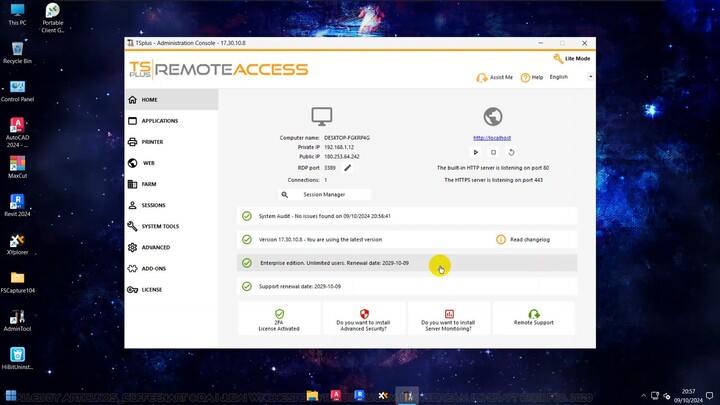Open the LICENSE section
The height and width of the screenshot is (405, 720).
[x=171, y=290]
